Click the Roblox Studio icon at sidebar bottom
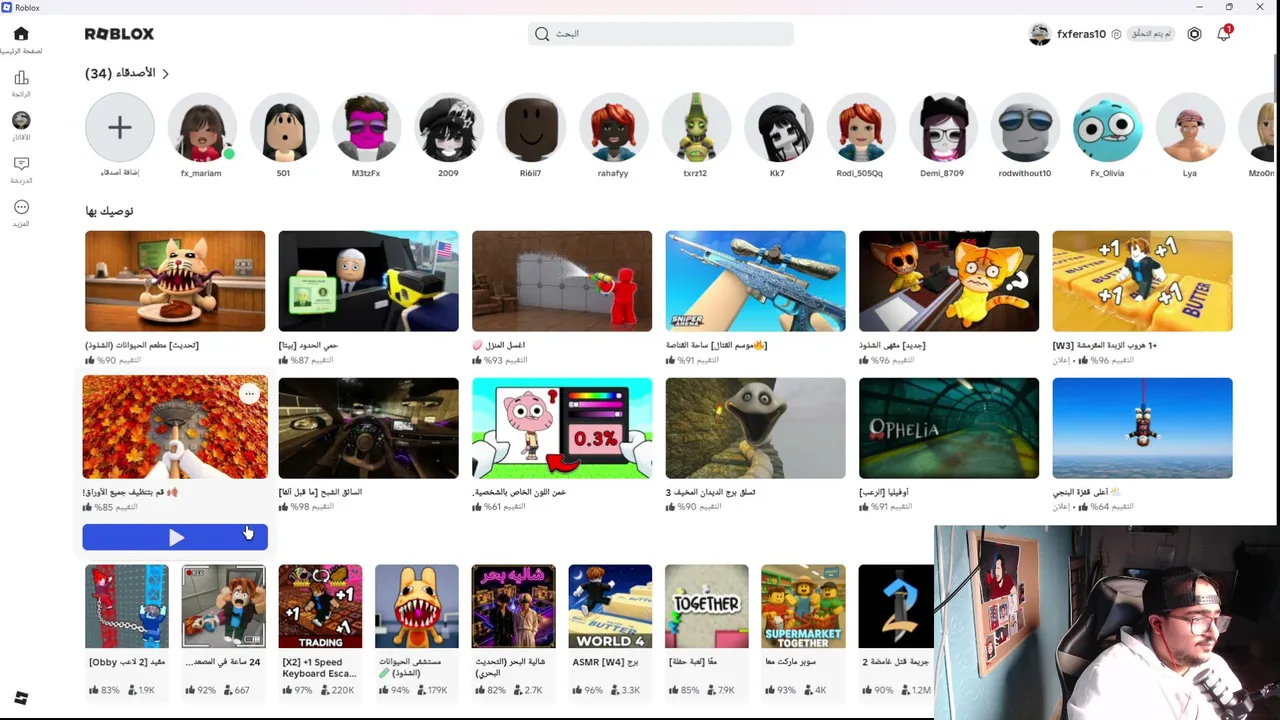1280x720 pixels. click(21, 698)
